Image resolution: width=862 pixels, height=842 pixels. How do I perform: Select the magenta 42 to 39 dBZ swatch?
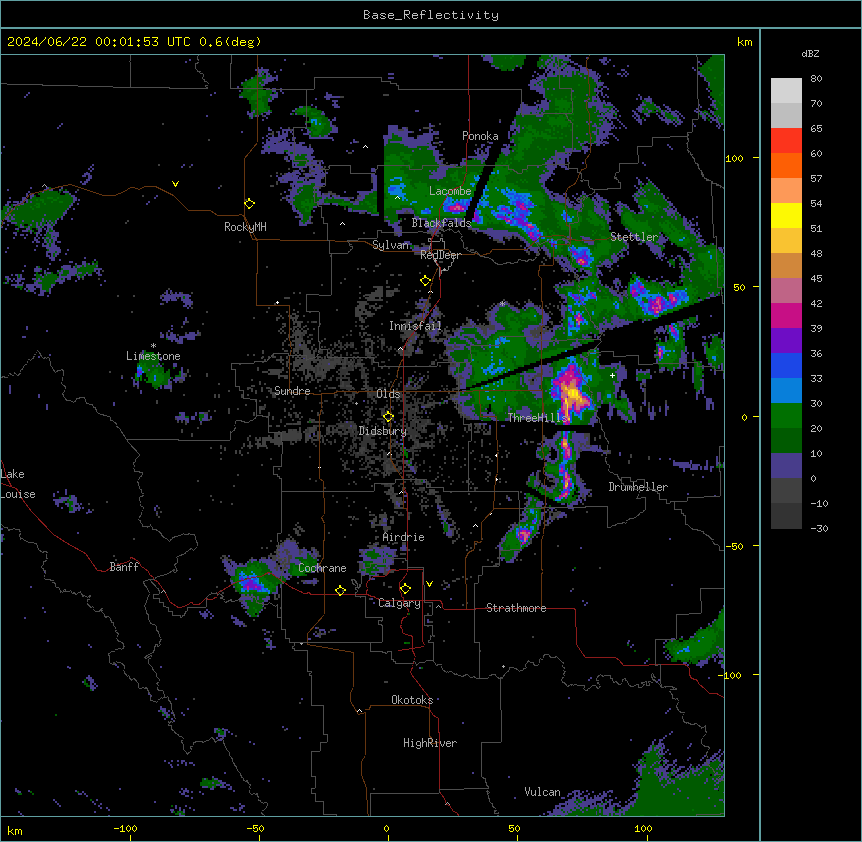pyautogui.click(x=786, y=315)
